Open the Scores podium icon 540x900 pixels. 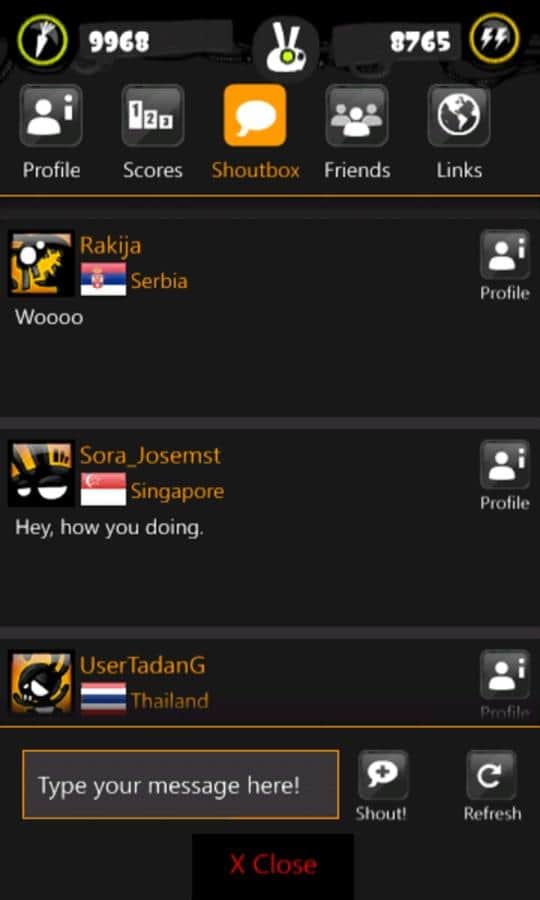(x=153, y=115)
